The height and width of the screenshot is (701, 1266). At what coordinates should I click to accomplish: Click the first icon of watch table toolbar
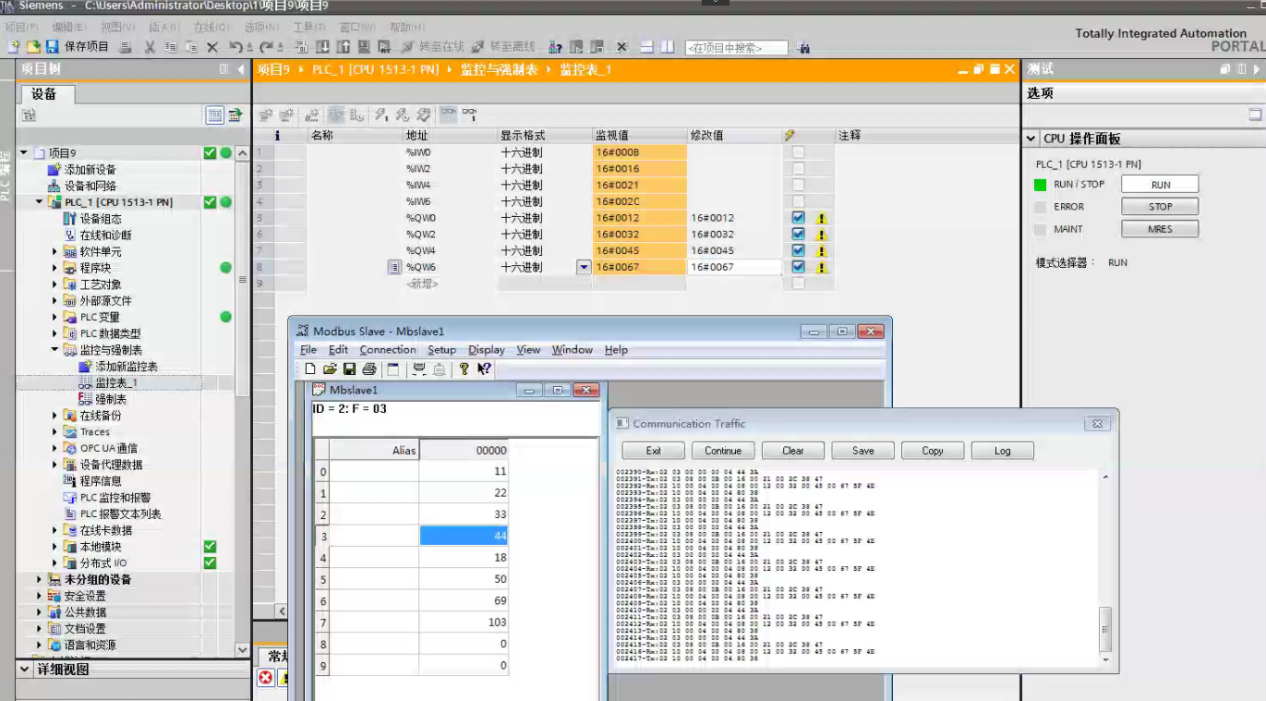pos(265,115)
